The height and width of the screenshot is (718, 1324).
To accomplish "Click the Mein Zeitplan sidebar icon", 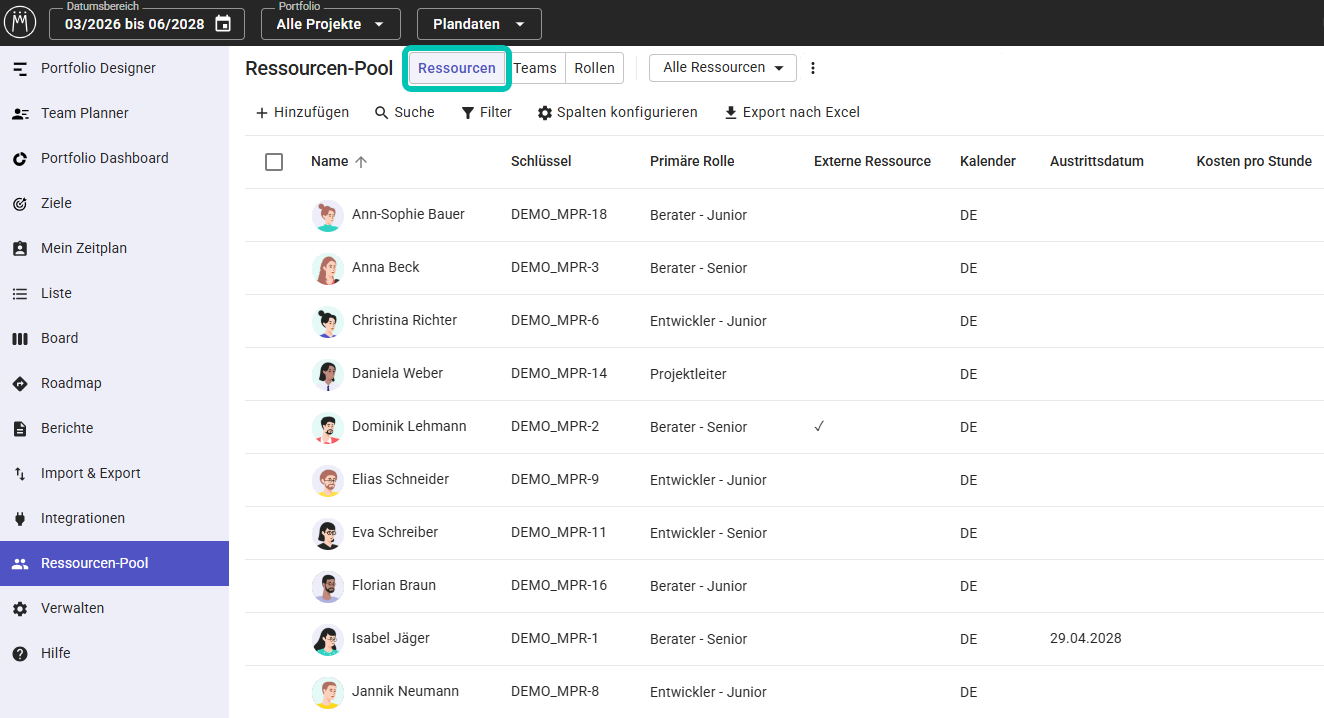I will pos(20,249).
